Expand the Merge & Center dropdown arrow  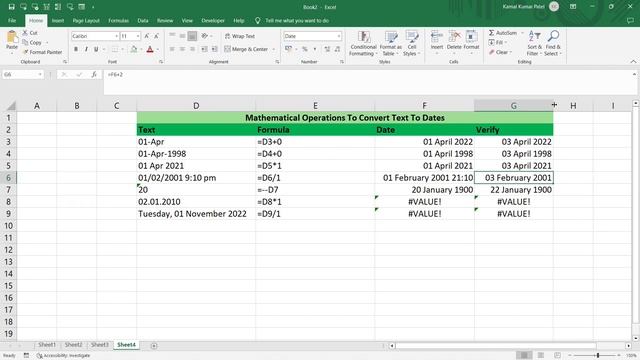click(273, 49)
